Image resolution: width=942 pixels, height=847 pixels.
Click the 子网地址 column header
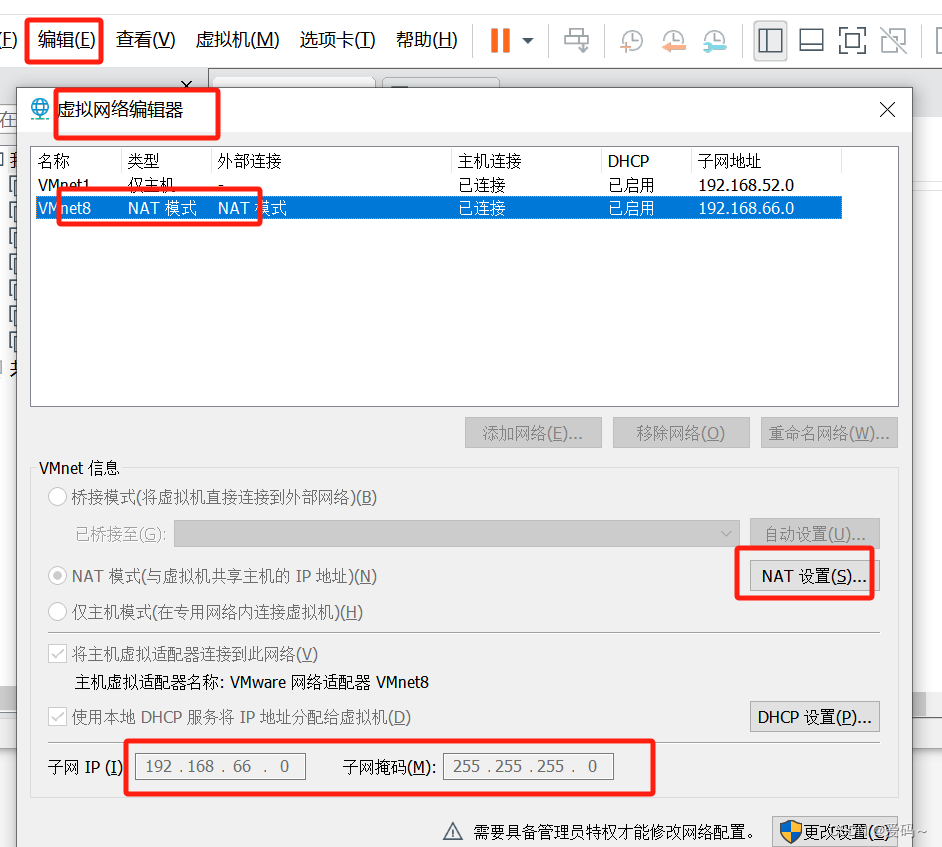[766, 161]
